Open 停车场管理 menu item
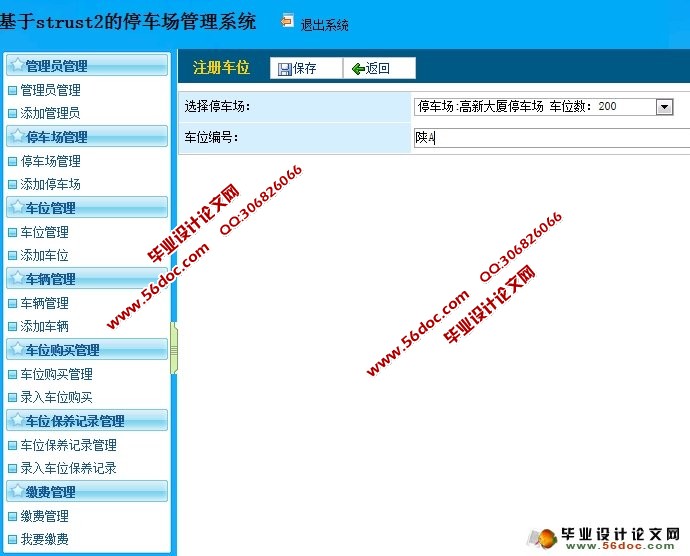The height and width of the screenshot is (556, 690). [x=51, y=161]
